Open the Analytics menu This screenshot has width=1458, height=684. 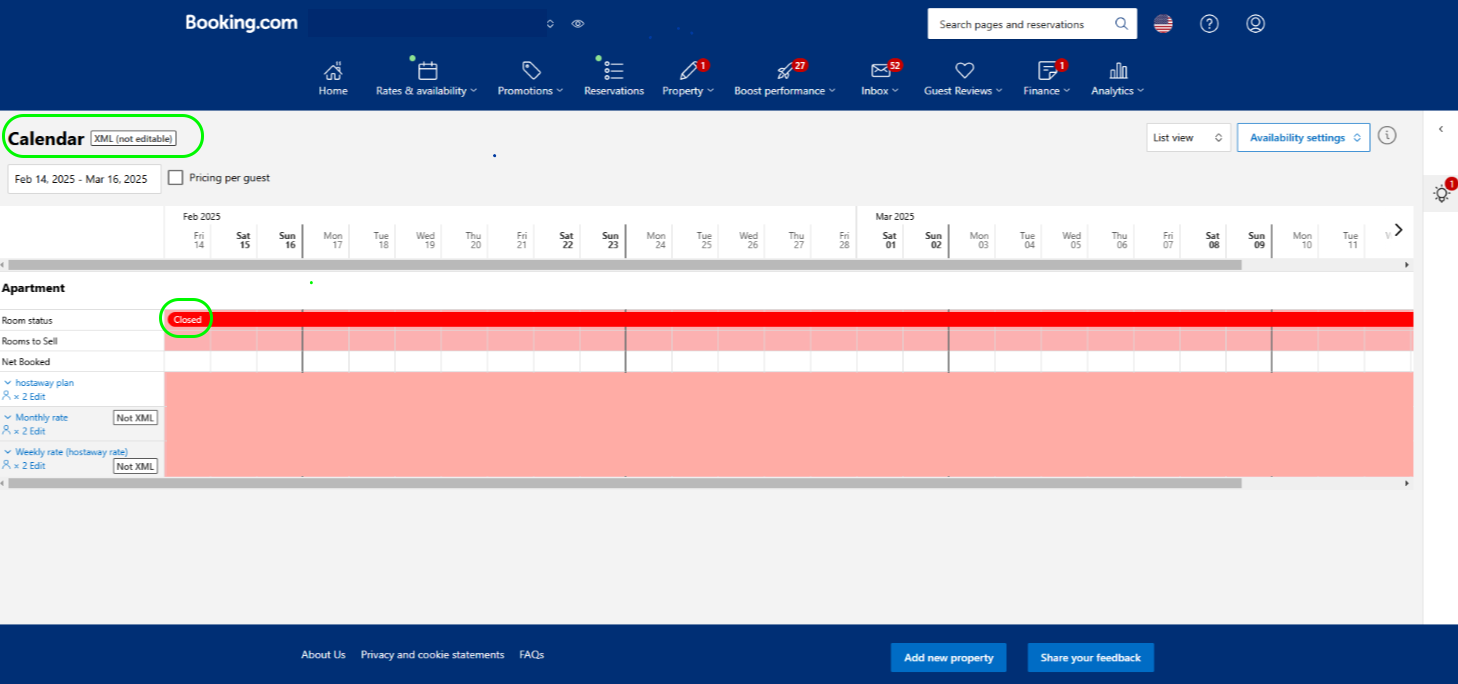point(1118,90)
